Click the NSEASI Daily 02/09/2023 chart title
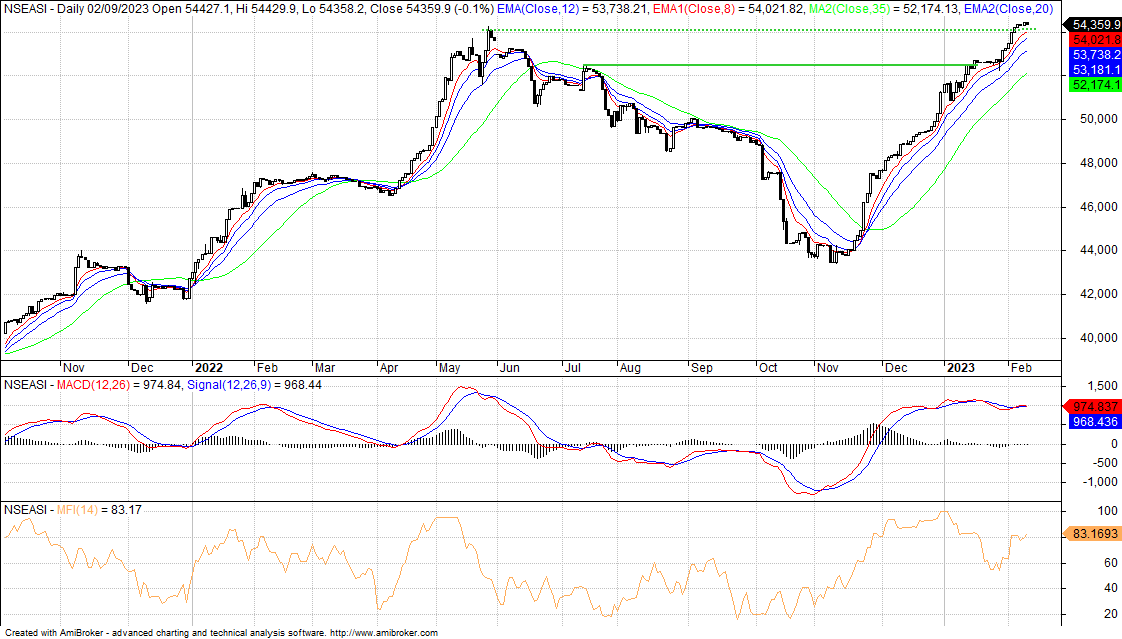The height and width of the screenshot is (639, 1122). (x=248, y=9)
